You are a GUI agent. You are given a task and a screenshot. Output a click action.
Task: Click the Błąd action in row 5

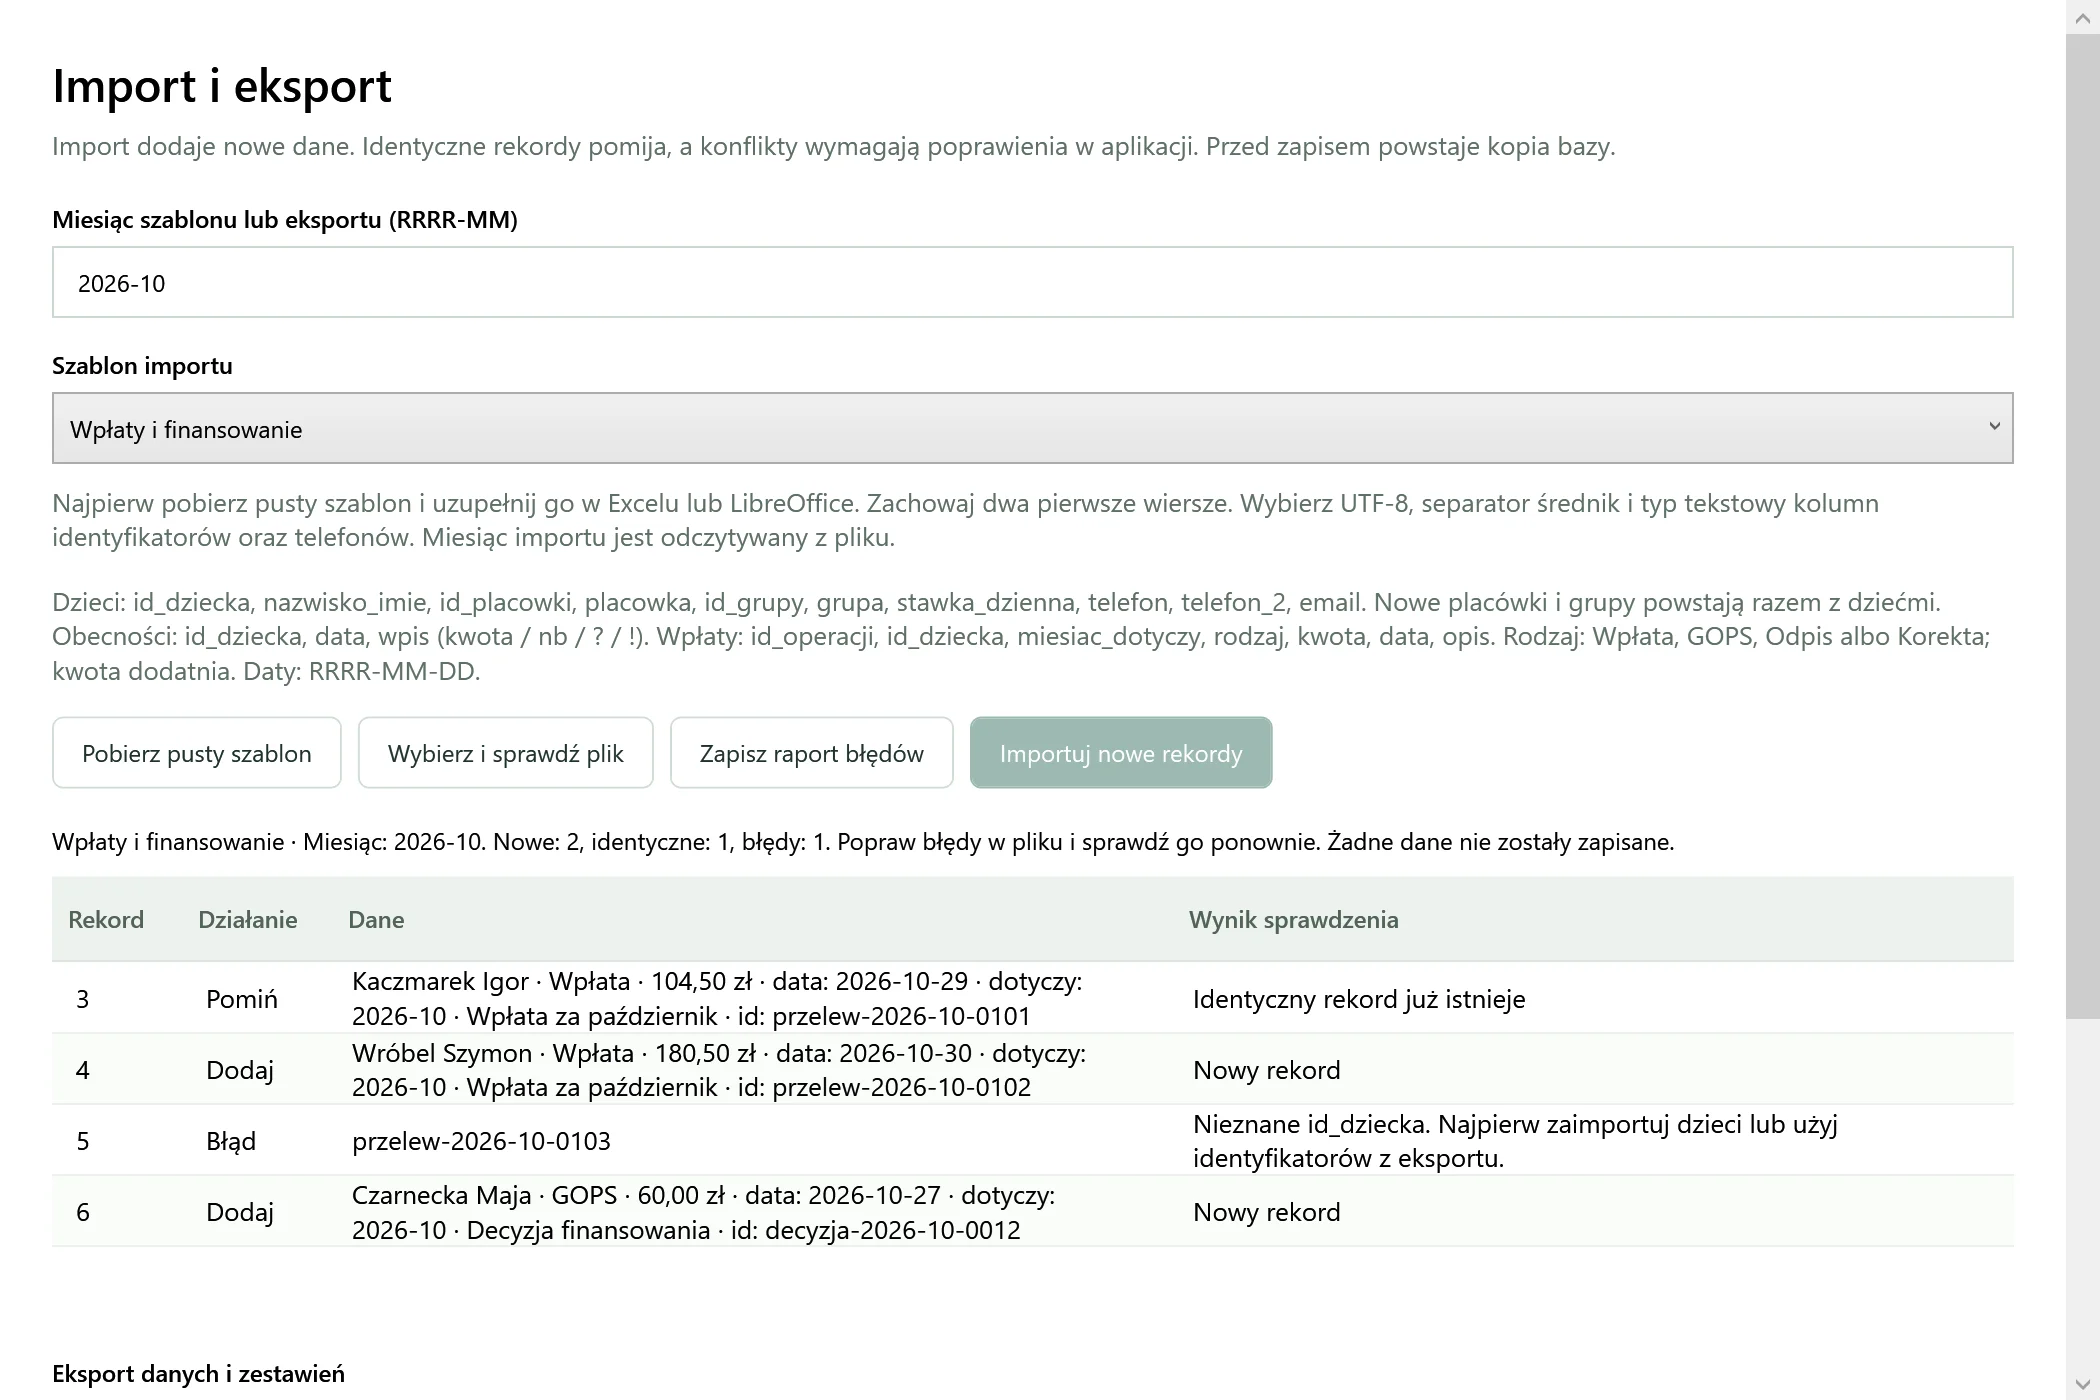[x=231, y=1141]
